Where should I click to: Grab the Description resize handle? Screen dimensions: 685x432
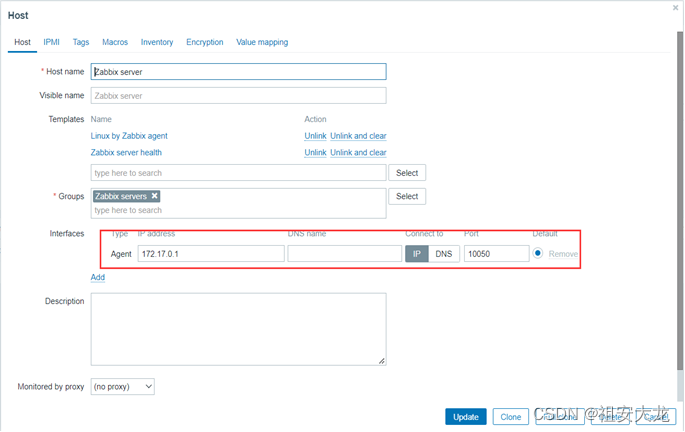[x=382, y=361]
